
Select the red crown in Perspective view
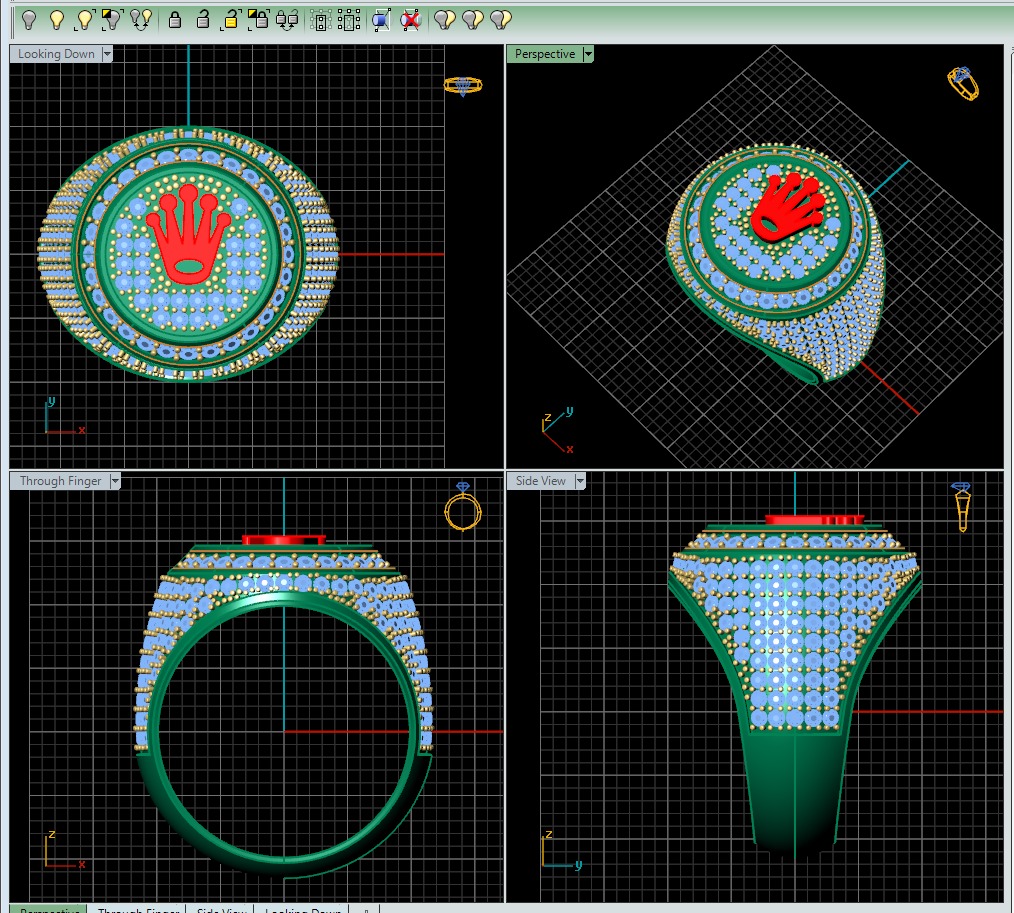pyautogui.click(x=788, y=208)
